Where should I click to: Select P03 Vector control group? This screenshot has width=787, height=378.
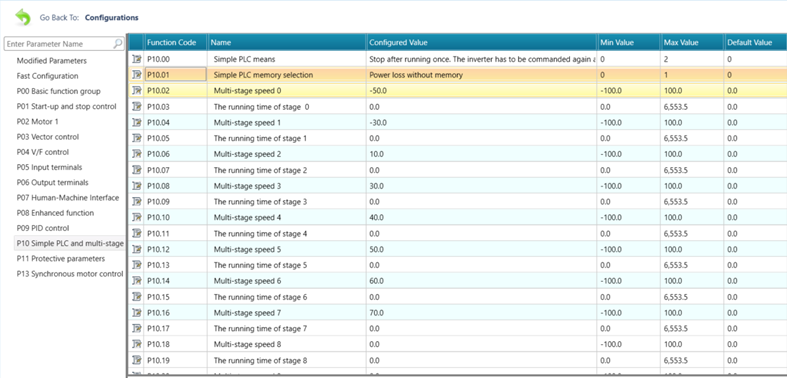click(x=48, y=137)
